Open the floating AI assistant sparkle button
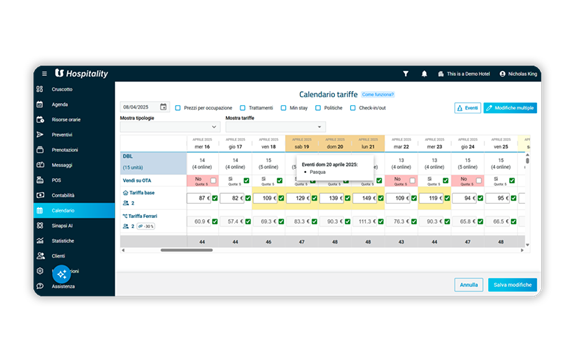Viewport: 576px width, 362px height. pos(61,274)
